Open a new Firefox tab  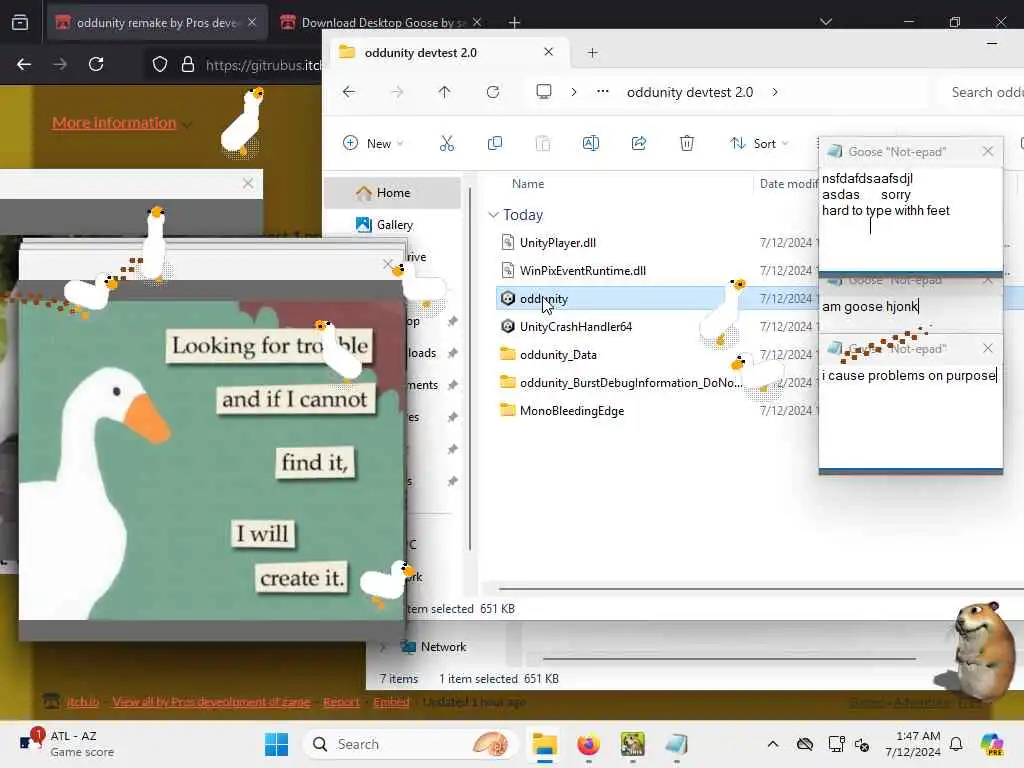pos(515,22)
